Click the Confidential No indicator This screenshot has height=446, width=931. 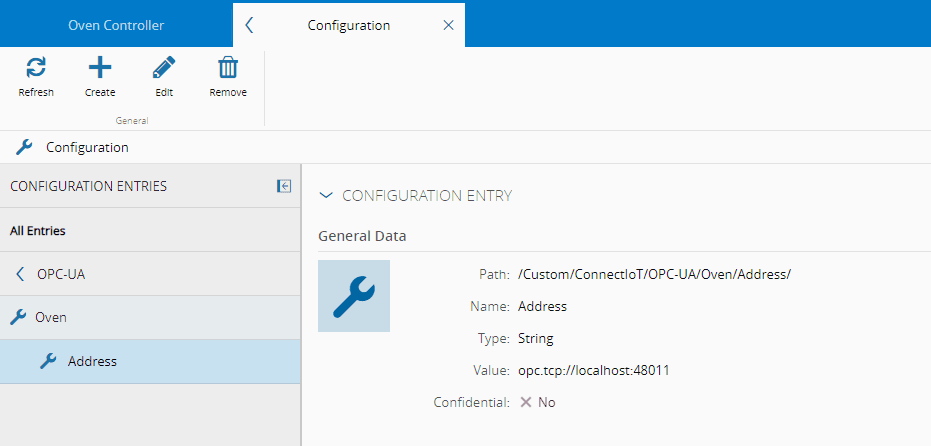tap(538, 402)
